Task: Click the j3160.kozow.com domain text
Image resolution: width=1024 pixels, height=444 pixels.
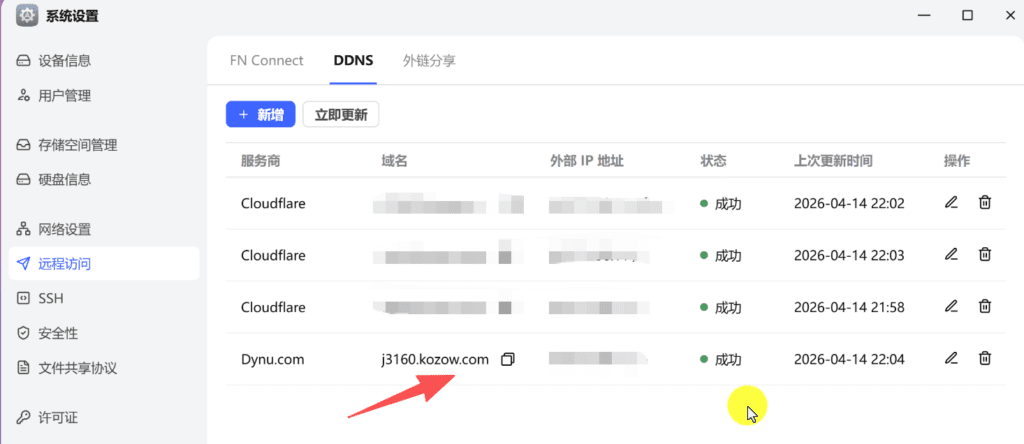Action: [435, 359]
